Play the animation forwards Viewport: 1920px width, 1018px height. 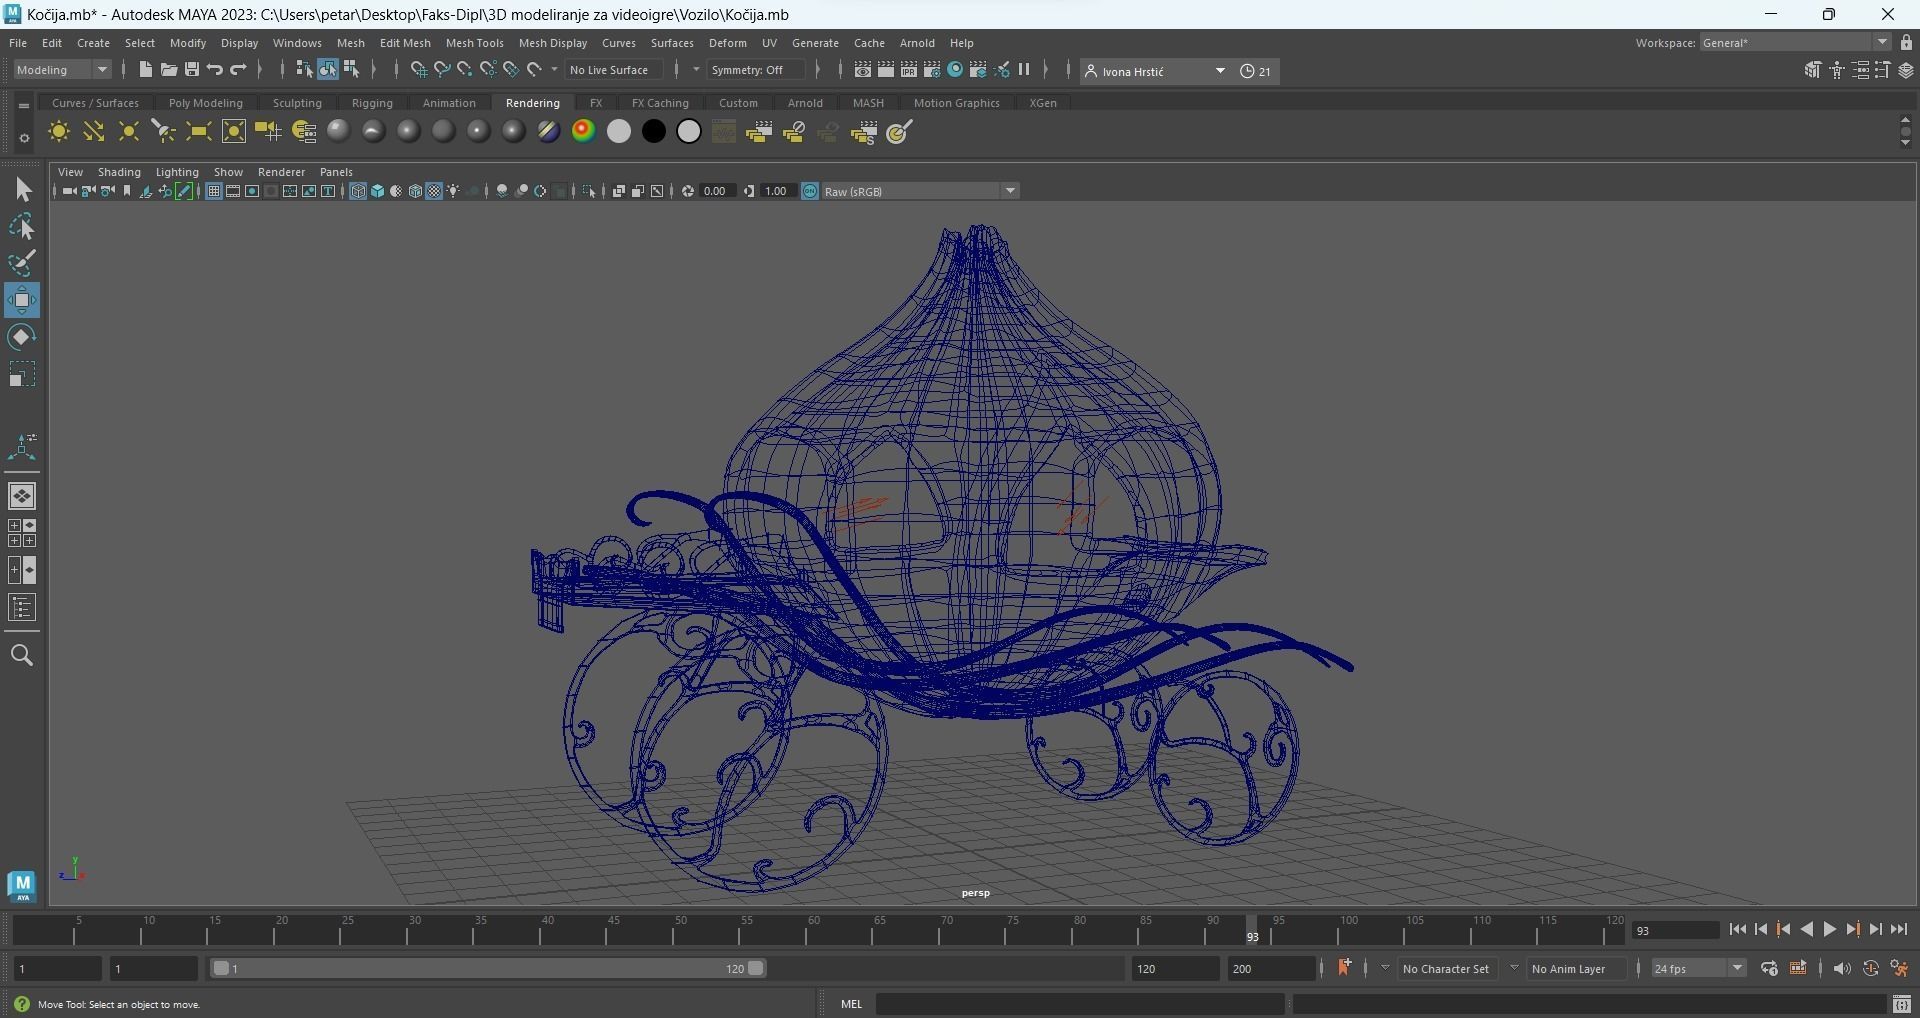(1830, 930)
